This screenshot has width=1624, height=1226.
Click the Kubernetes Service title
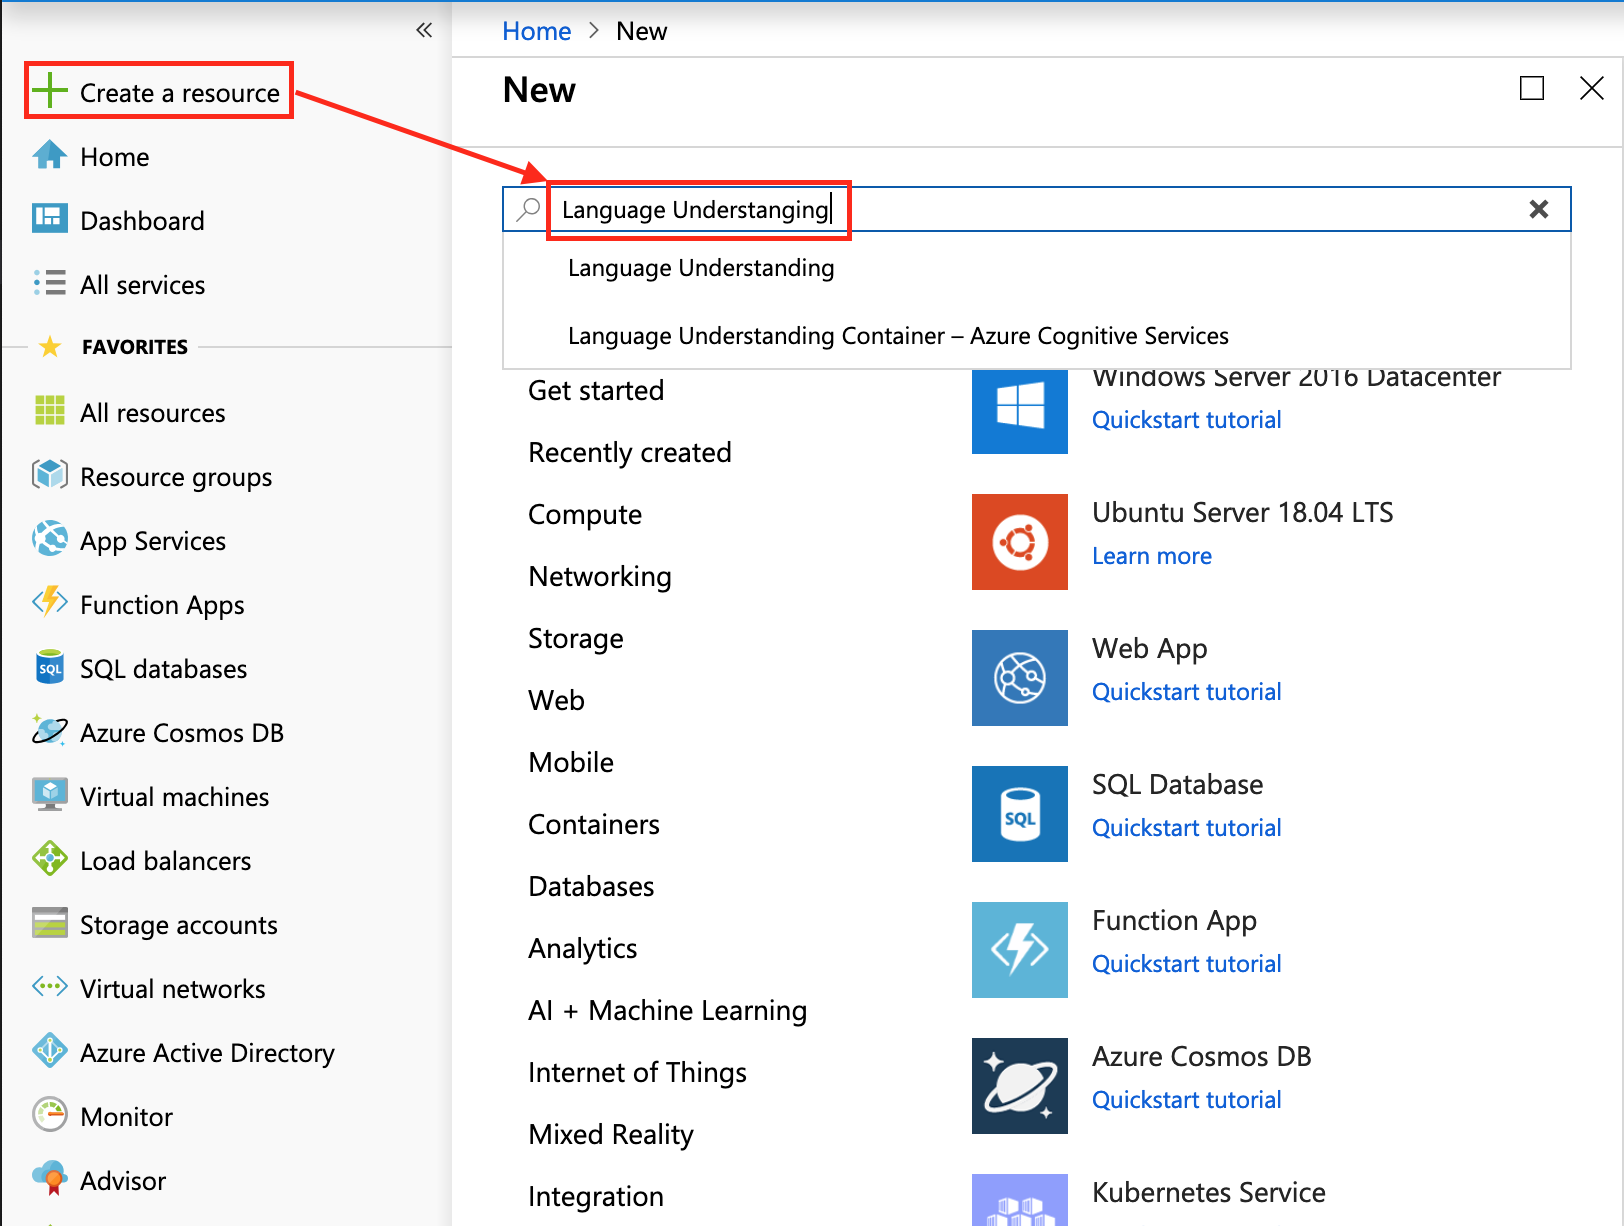pos(1209,1192)
